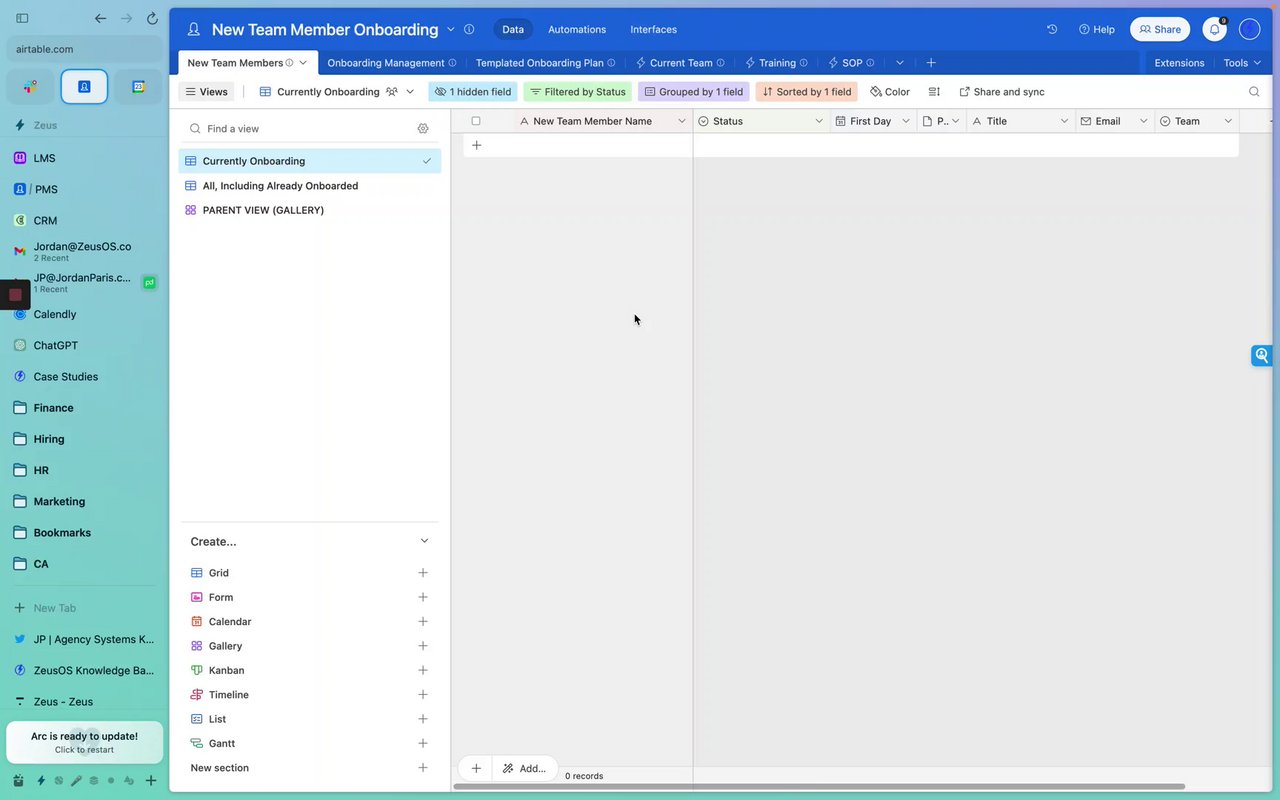This screenshot has width=1280, height=800.
Task: Open Email column dropdown
Action: coord(1144,121)
